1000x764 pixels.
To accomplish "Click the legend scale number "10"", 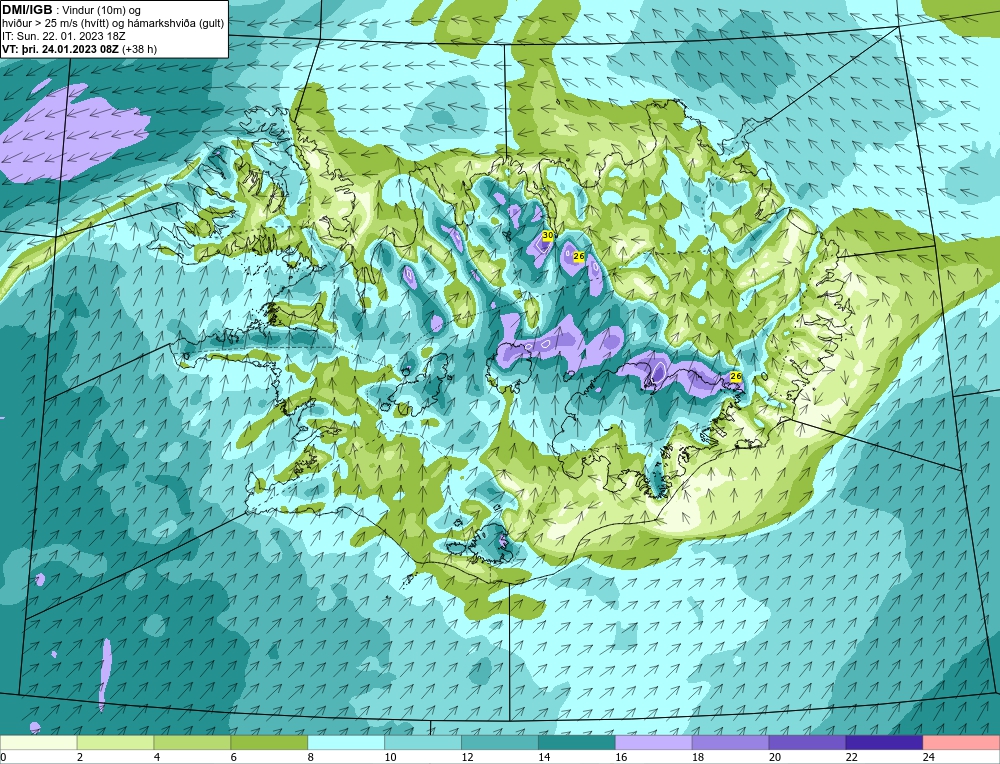I will [390, 757].
